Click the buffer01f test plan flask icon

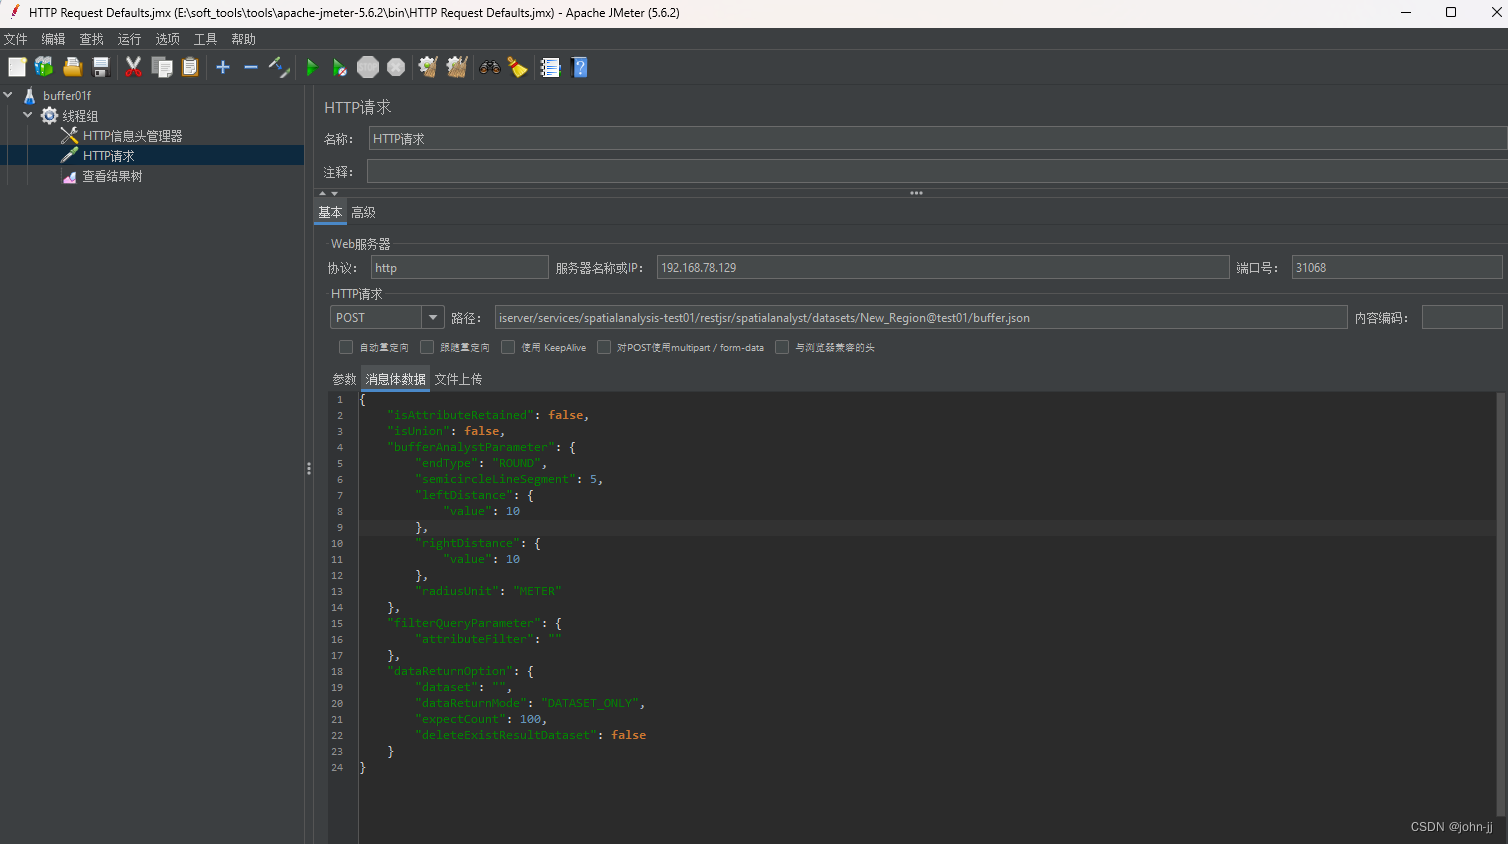click(29, 96)
